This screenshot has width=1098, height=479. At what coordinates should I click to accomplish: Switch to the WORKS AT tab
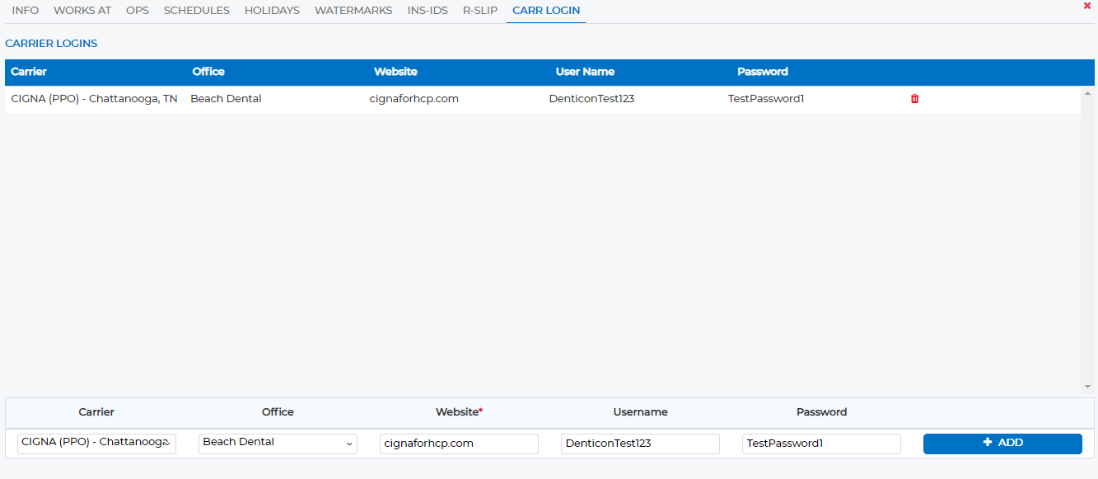click(82, 11)
